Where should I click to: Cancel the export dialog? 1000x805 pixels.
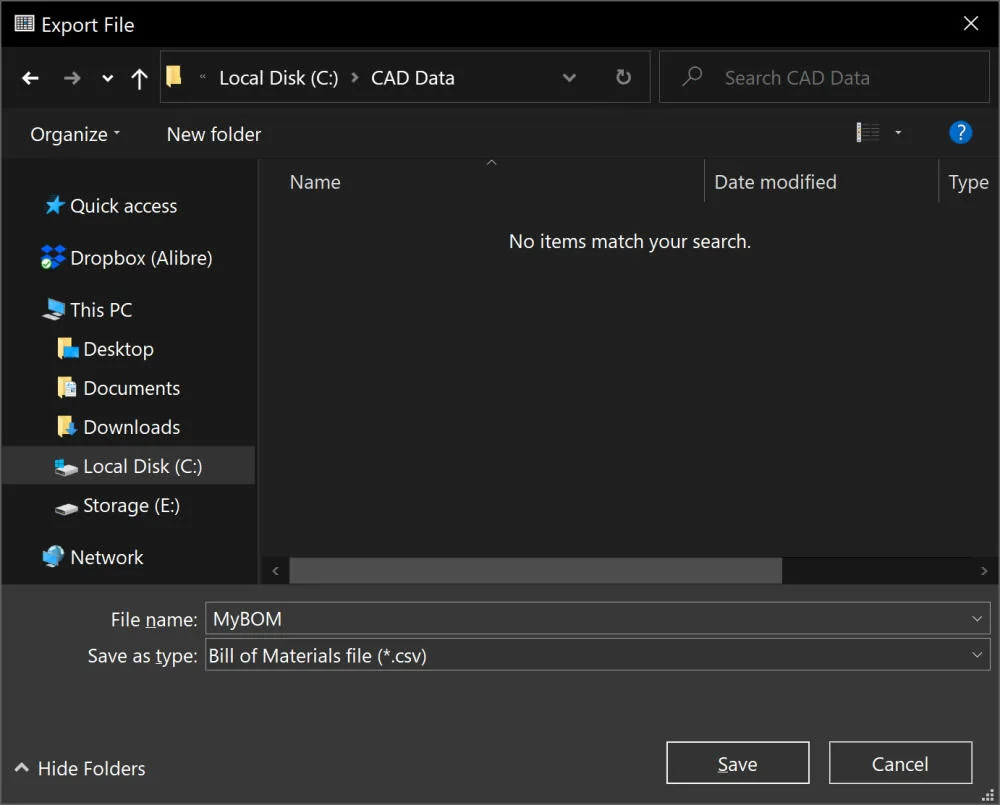coord(900,763)
